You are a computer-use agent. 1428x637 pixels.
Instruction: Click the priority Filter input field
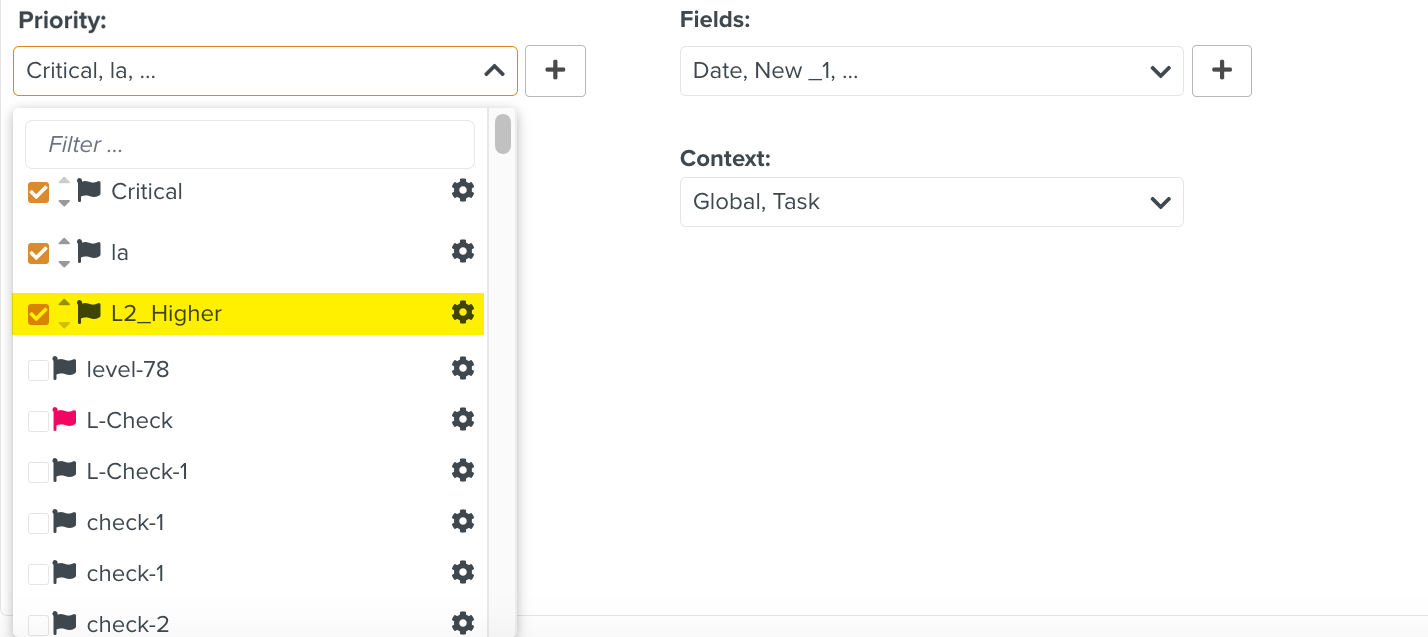[250, 145]
